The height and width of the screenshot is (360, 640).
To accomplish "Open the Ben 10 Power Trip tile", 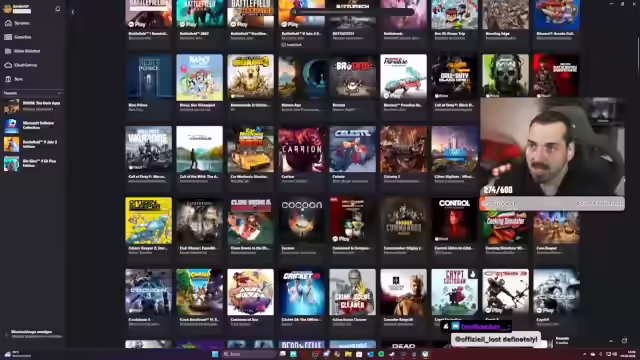I will coord(455,20).
